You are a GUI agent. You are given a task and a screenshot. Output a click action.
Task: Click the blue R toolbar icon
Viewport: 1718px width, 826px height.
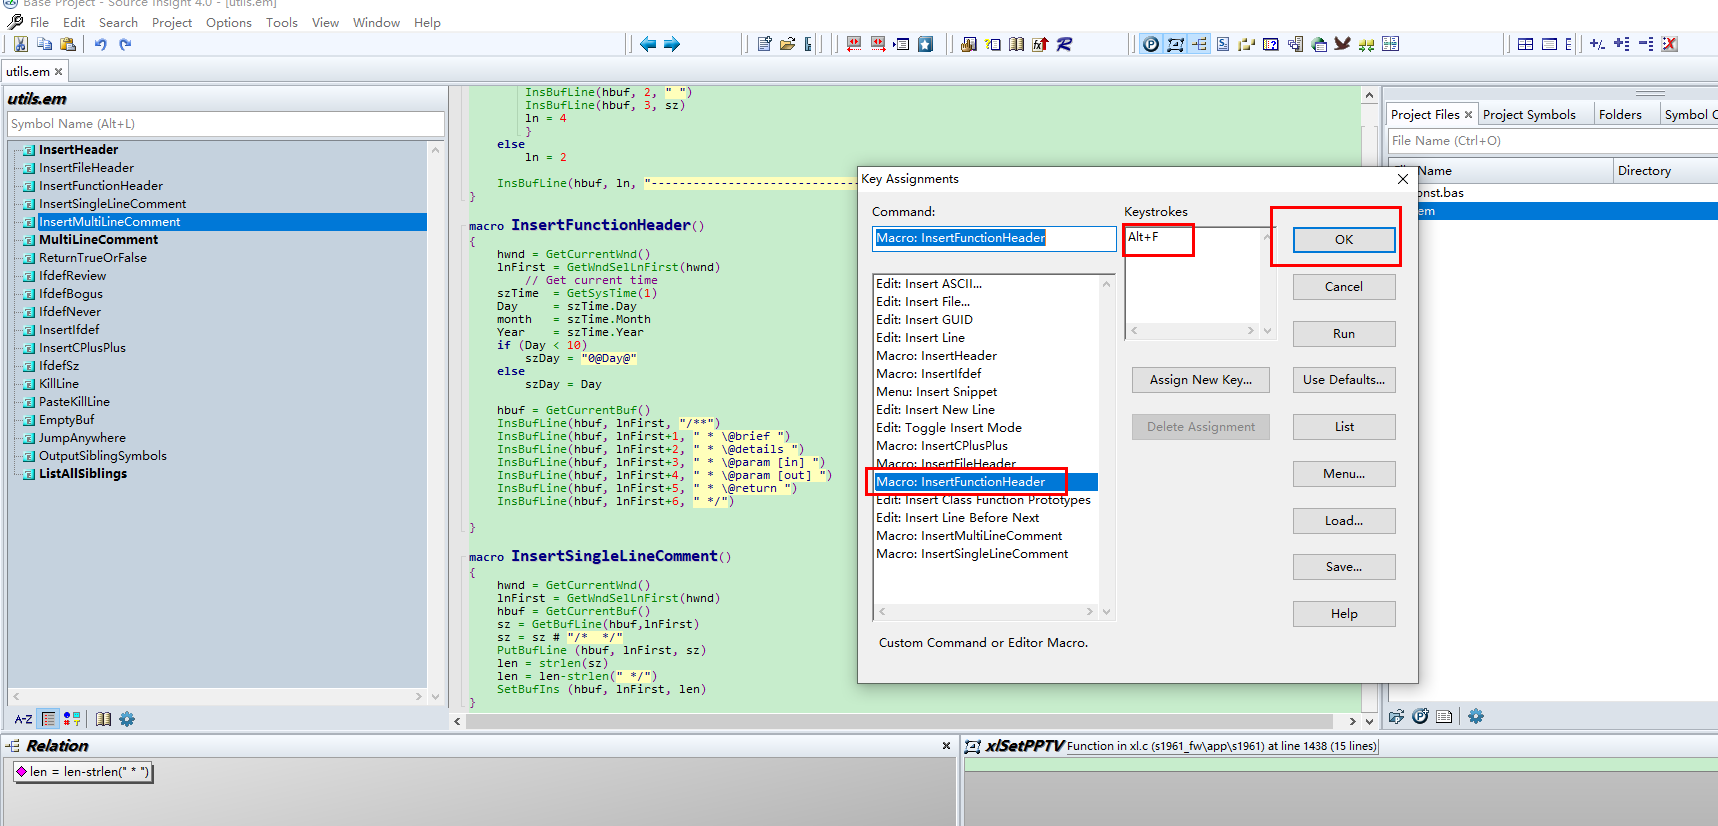pos(1064,44)
